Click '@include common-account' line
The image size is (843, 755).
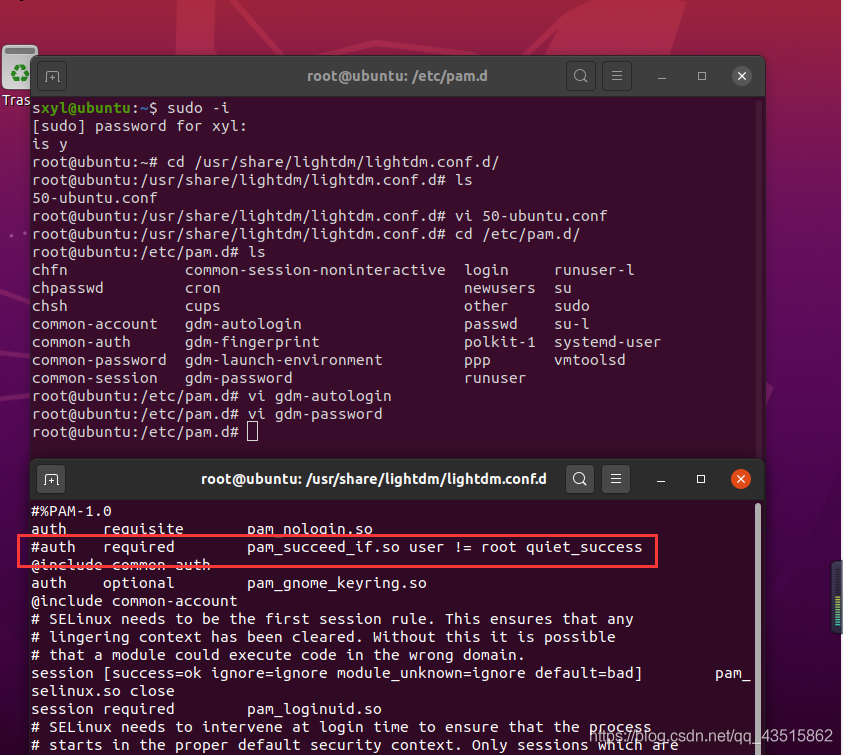[x=134, y=601]
